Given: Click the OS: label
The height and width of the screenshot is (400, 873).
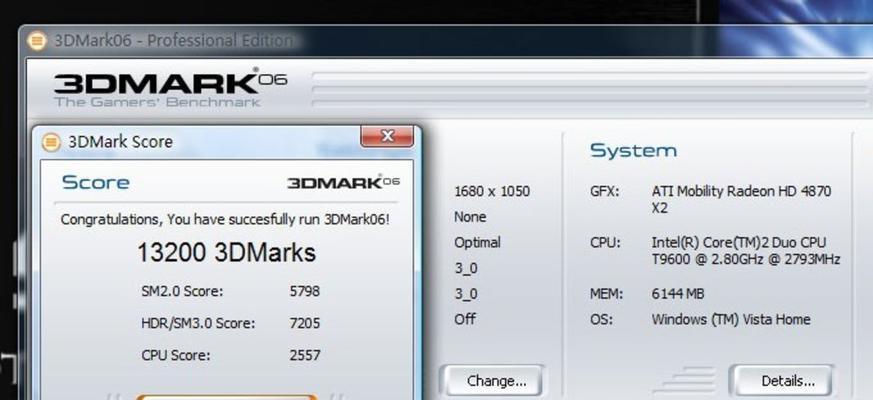Looking at the screenshot, I should 601,319.
